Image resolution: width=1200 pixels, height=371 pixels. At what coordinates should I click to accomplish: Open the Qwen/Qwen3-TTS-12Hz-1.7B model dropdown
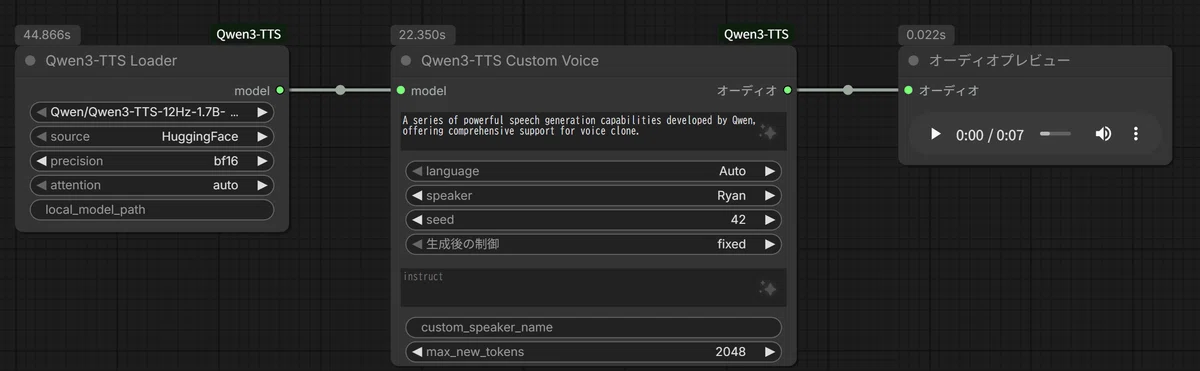pyautogui.click(x=152, y=112)
